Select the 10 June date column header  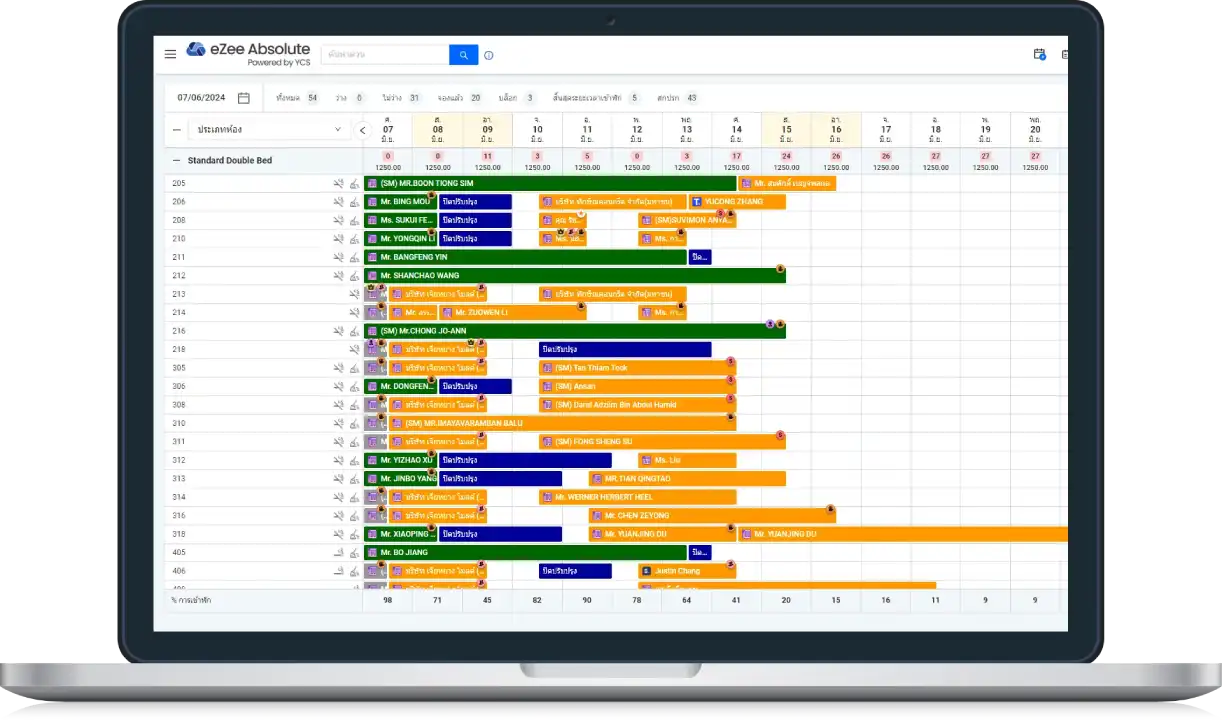point(537,130)
